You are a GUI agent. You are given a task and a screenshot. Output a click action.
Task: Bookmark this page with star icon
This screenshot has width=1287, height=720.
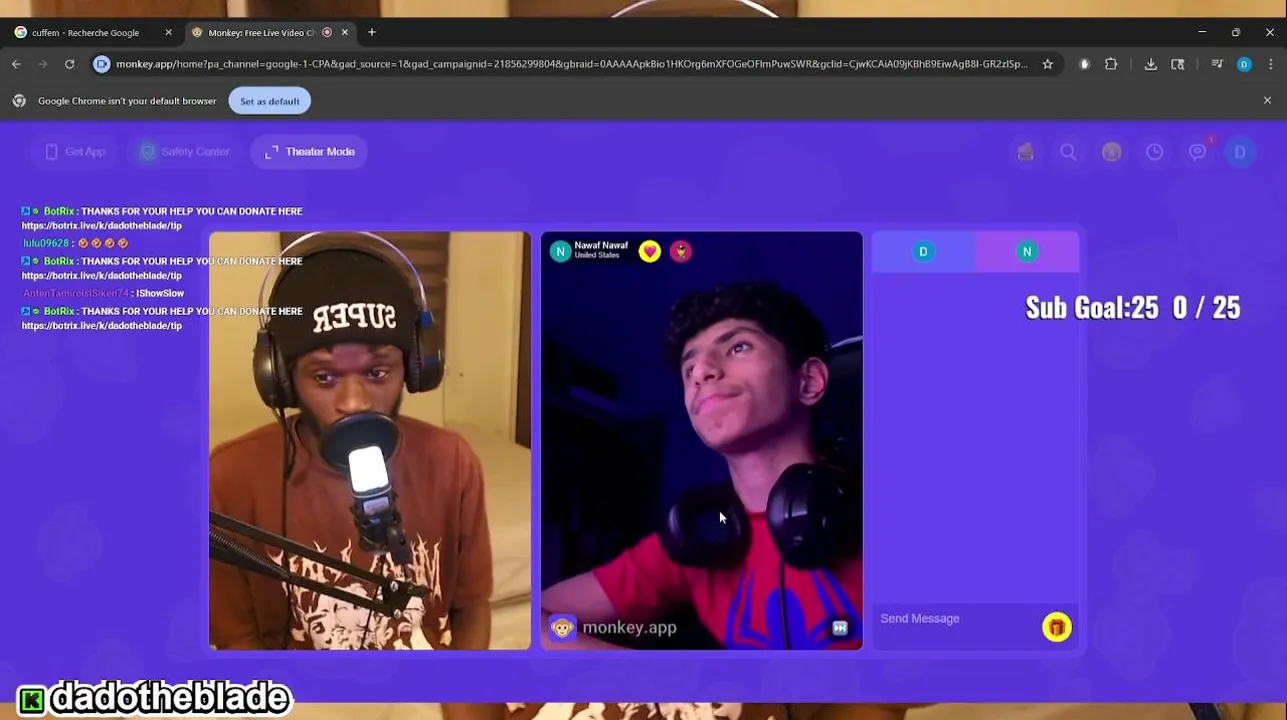pyautogui.click(x=1047, y=64)
